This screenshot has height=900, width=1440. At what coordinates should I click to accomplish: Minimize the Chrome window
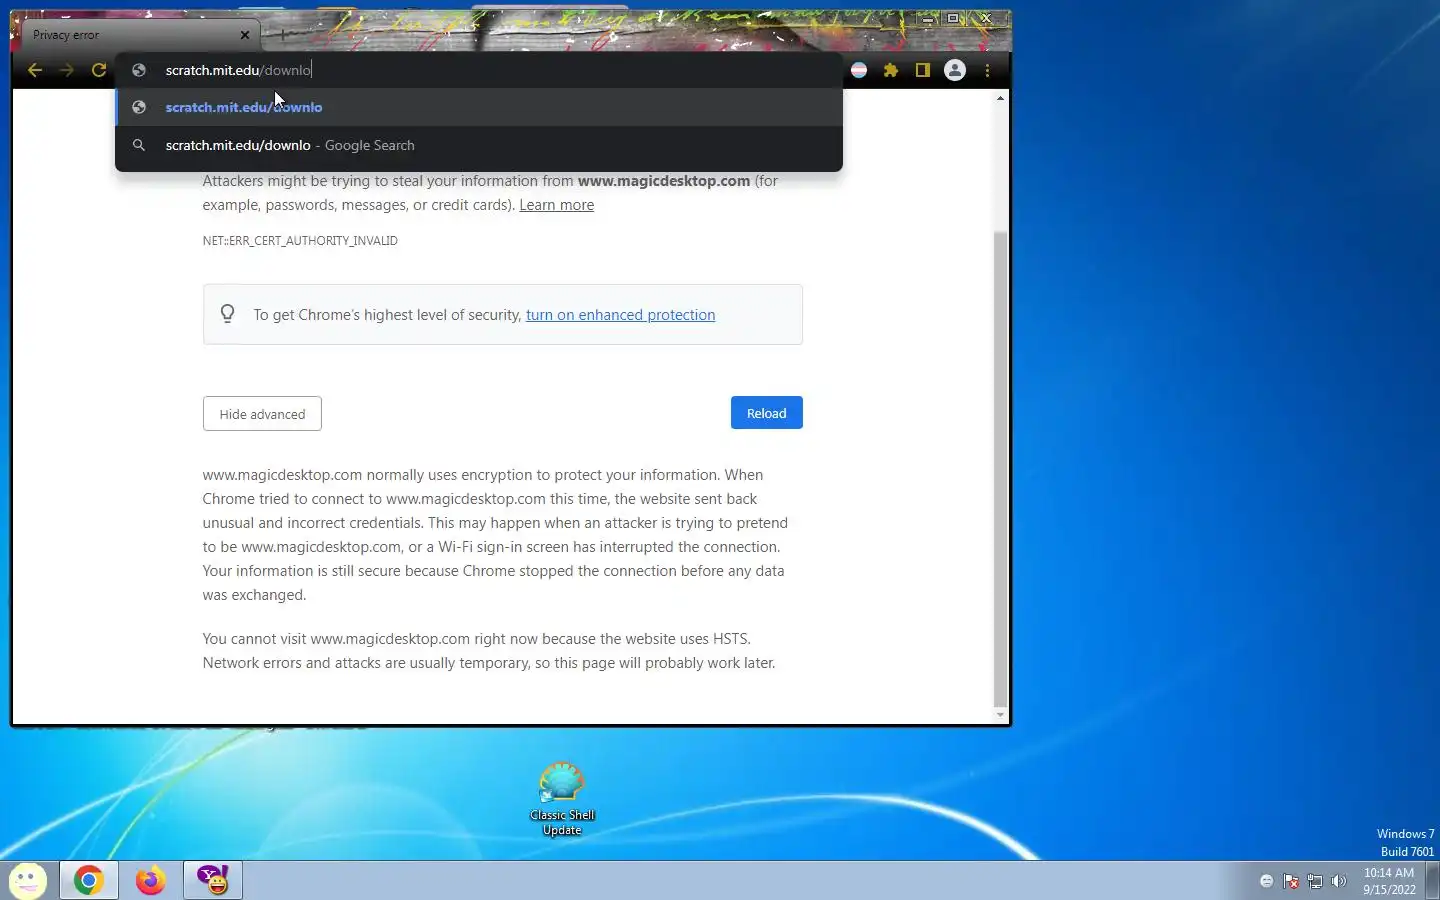(x=929, y=18)
